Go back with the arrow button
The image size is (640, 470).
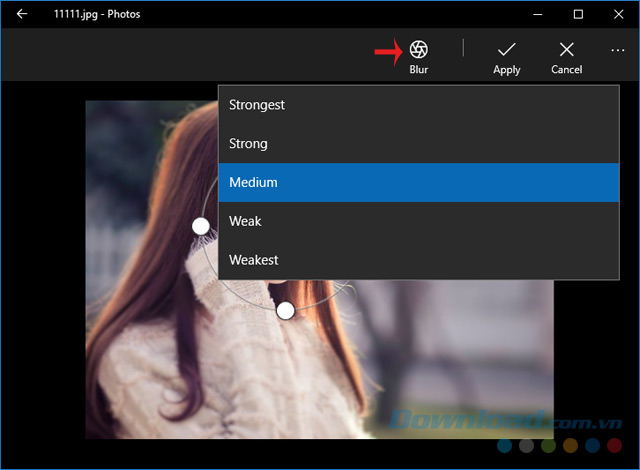[x=22, y=14]
